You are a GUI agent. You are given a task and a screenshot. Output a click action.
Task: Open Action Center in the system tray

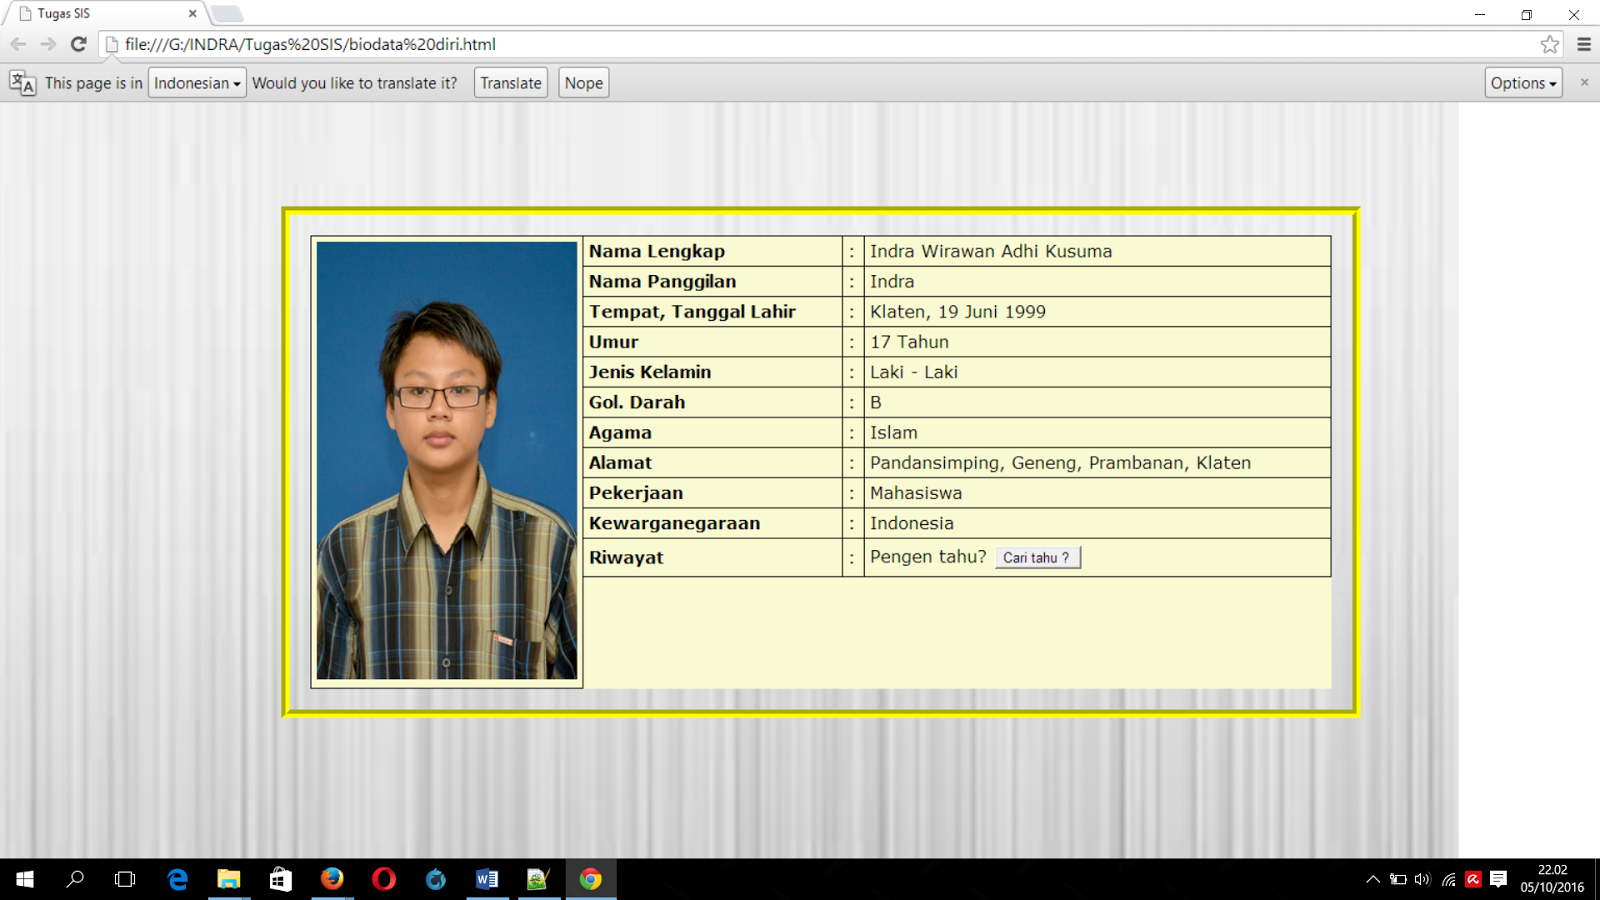[1497, 879]
